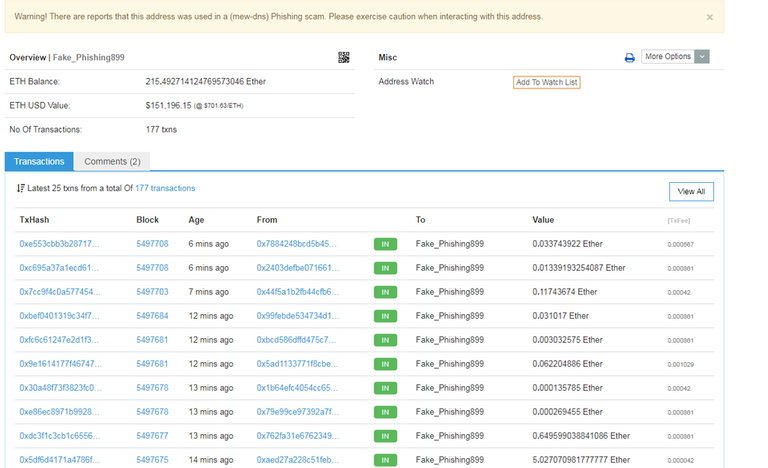Click the [TxFee] column header
Viewport: 768px width, 468px height.
[679, 221]
